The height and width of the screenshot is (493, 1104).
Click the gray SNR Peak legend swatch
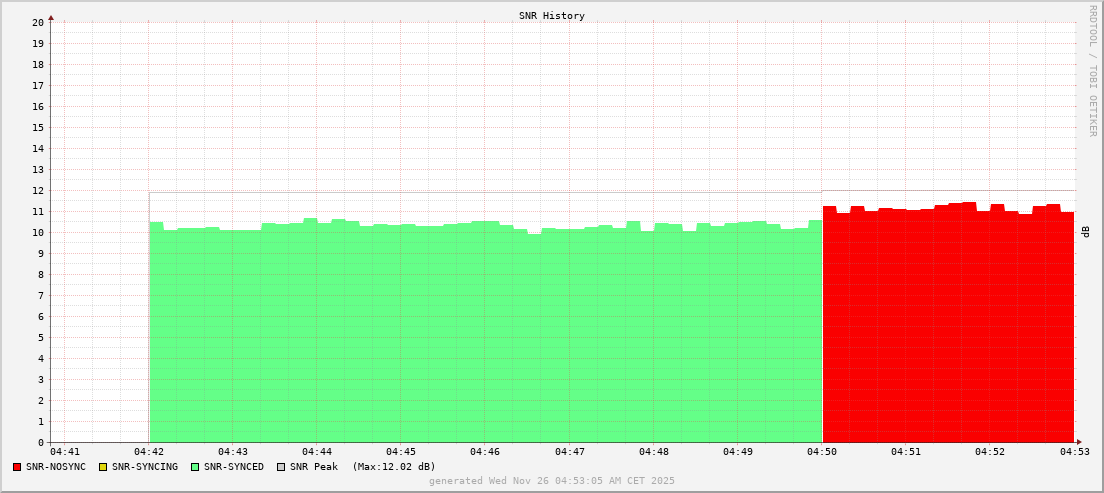pos(281,467)
